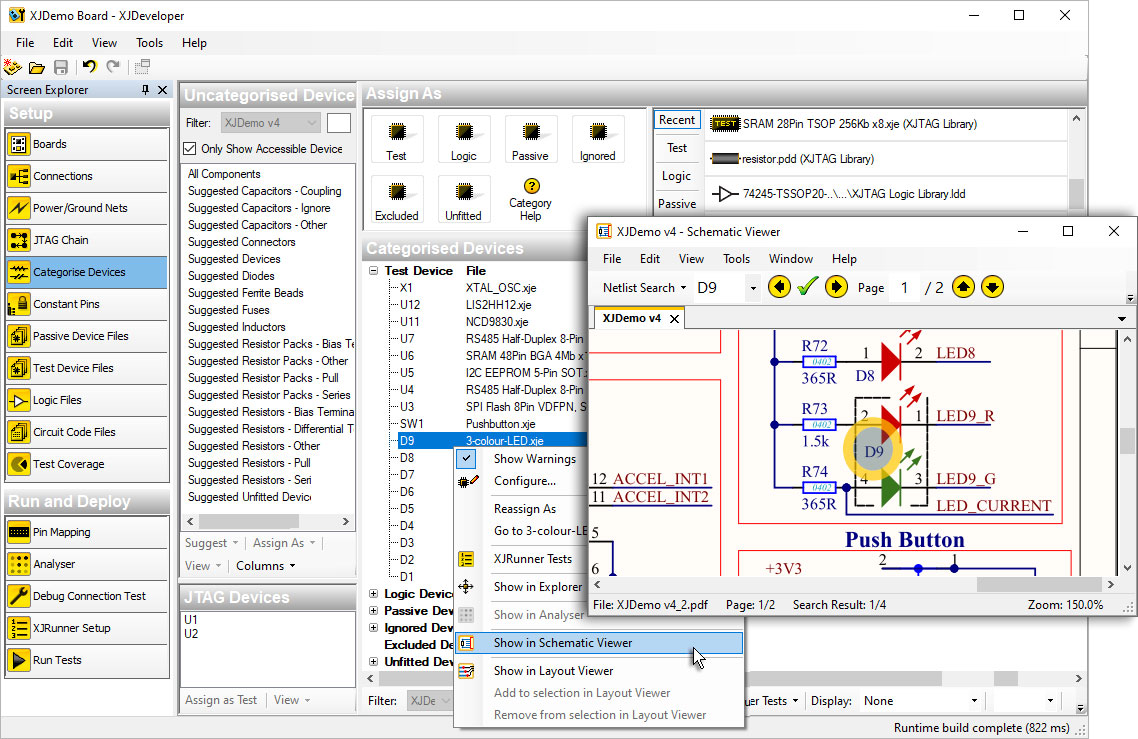
Task: Open the Debug Connection Test screen
Action: pyautogui.click(x=87, y=596)
